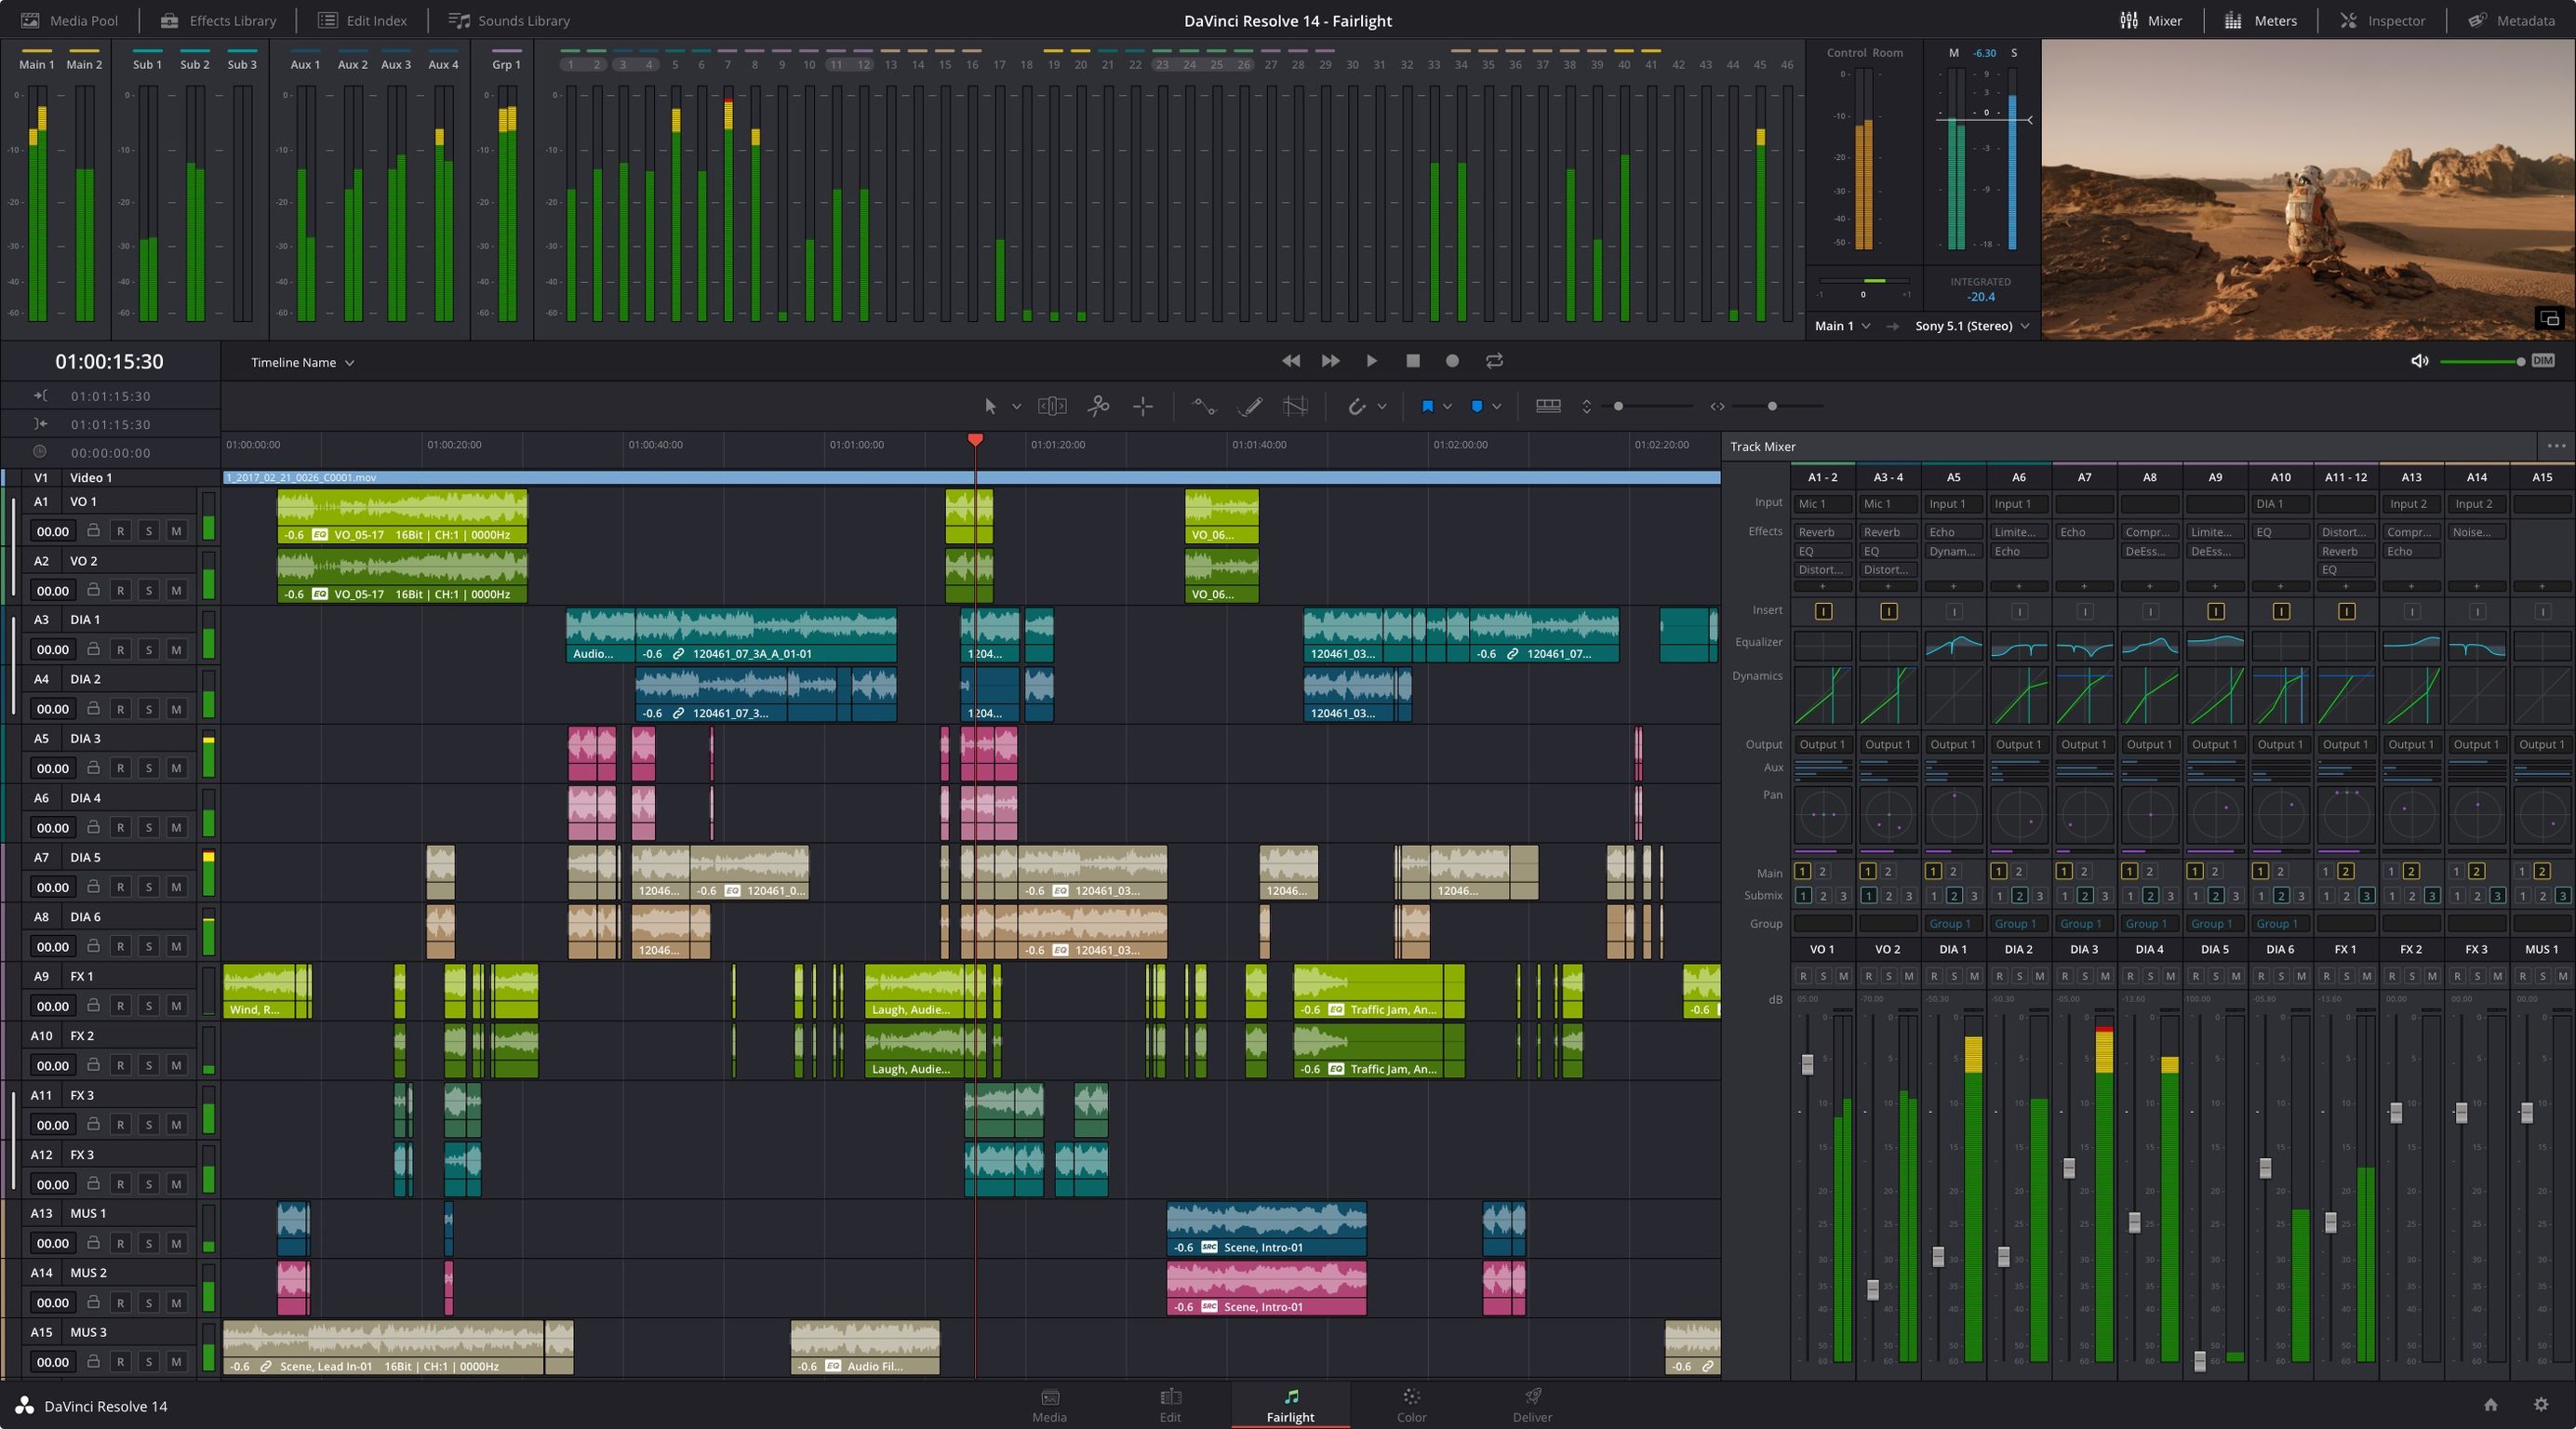The image size is (2576, 1429).
Task: Open the Metadata panel
Action: [2511, 20]
